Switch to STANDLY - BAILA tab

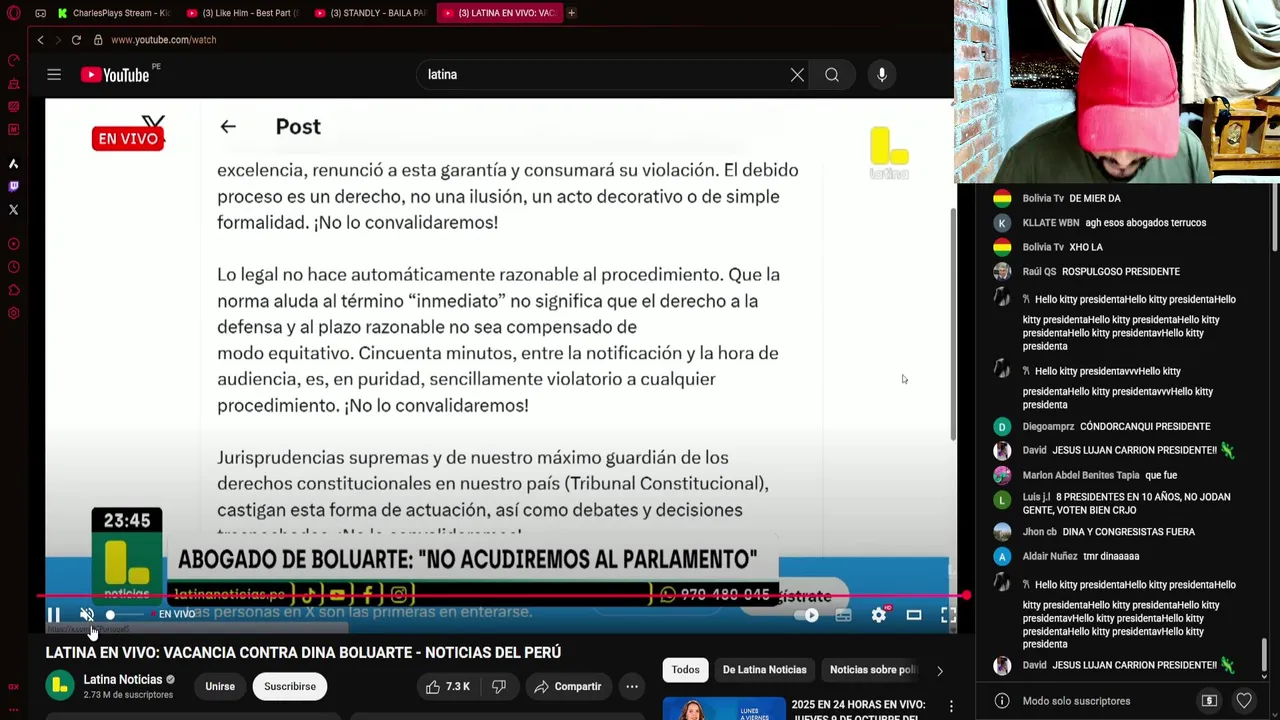pos(371,13)
